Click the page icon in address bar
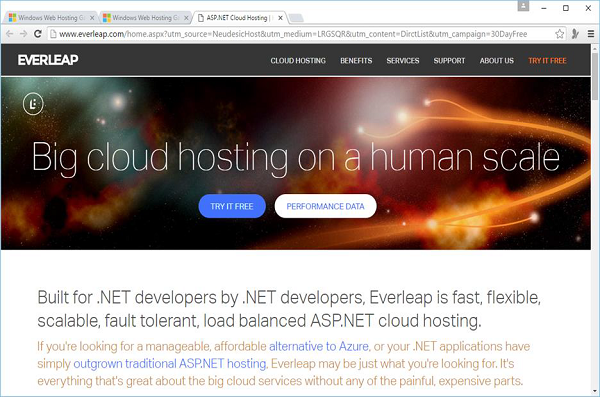The width and height of the screenshot is (600, 397). (x=53, y=34)
